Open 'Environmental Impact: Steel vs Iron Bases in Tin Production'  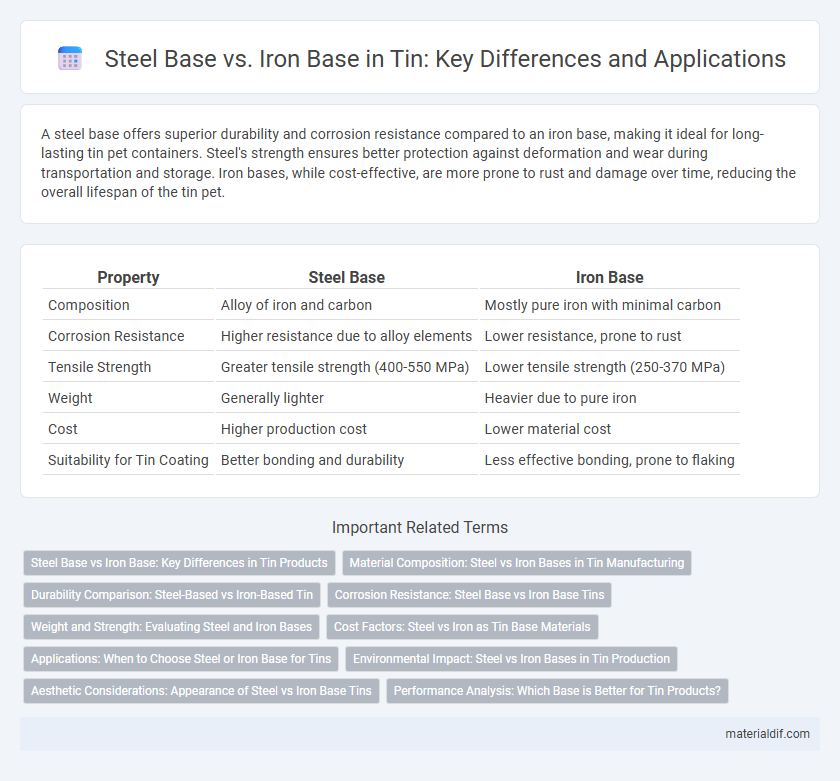[511, 659]
